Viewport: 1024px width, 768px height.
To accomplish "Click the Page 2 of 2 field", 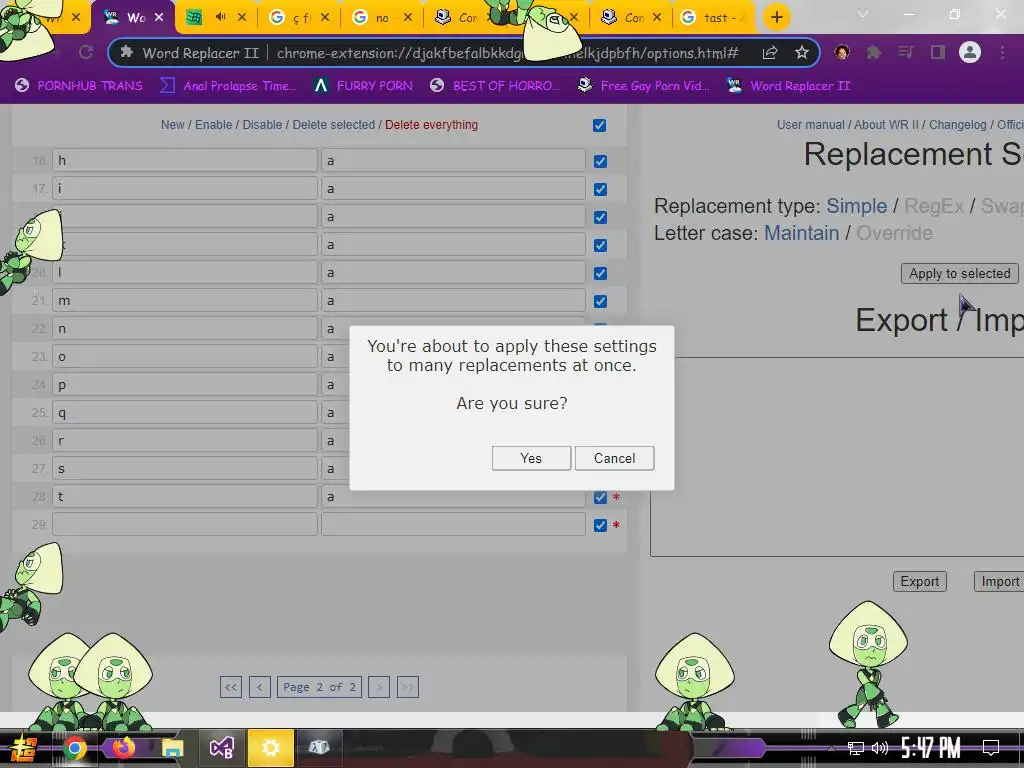I will tap(319, 687).
